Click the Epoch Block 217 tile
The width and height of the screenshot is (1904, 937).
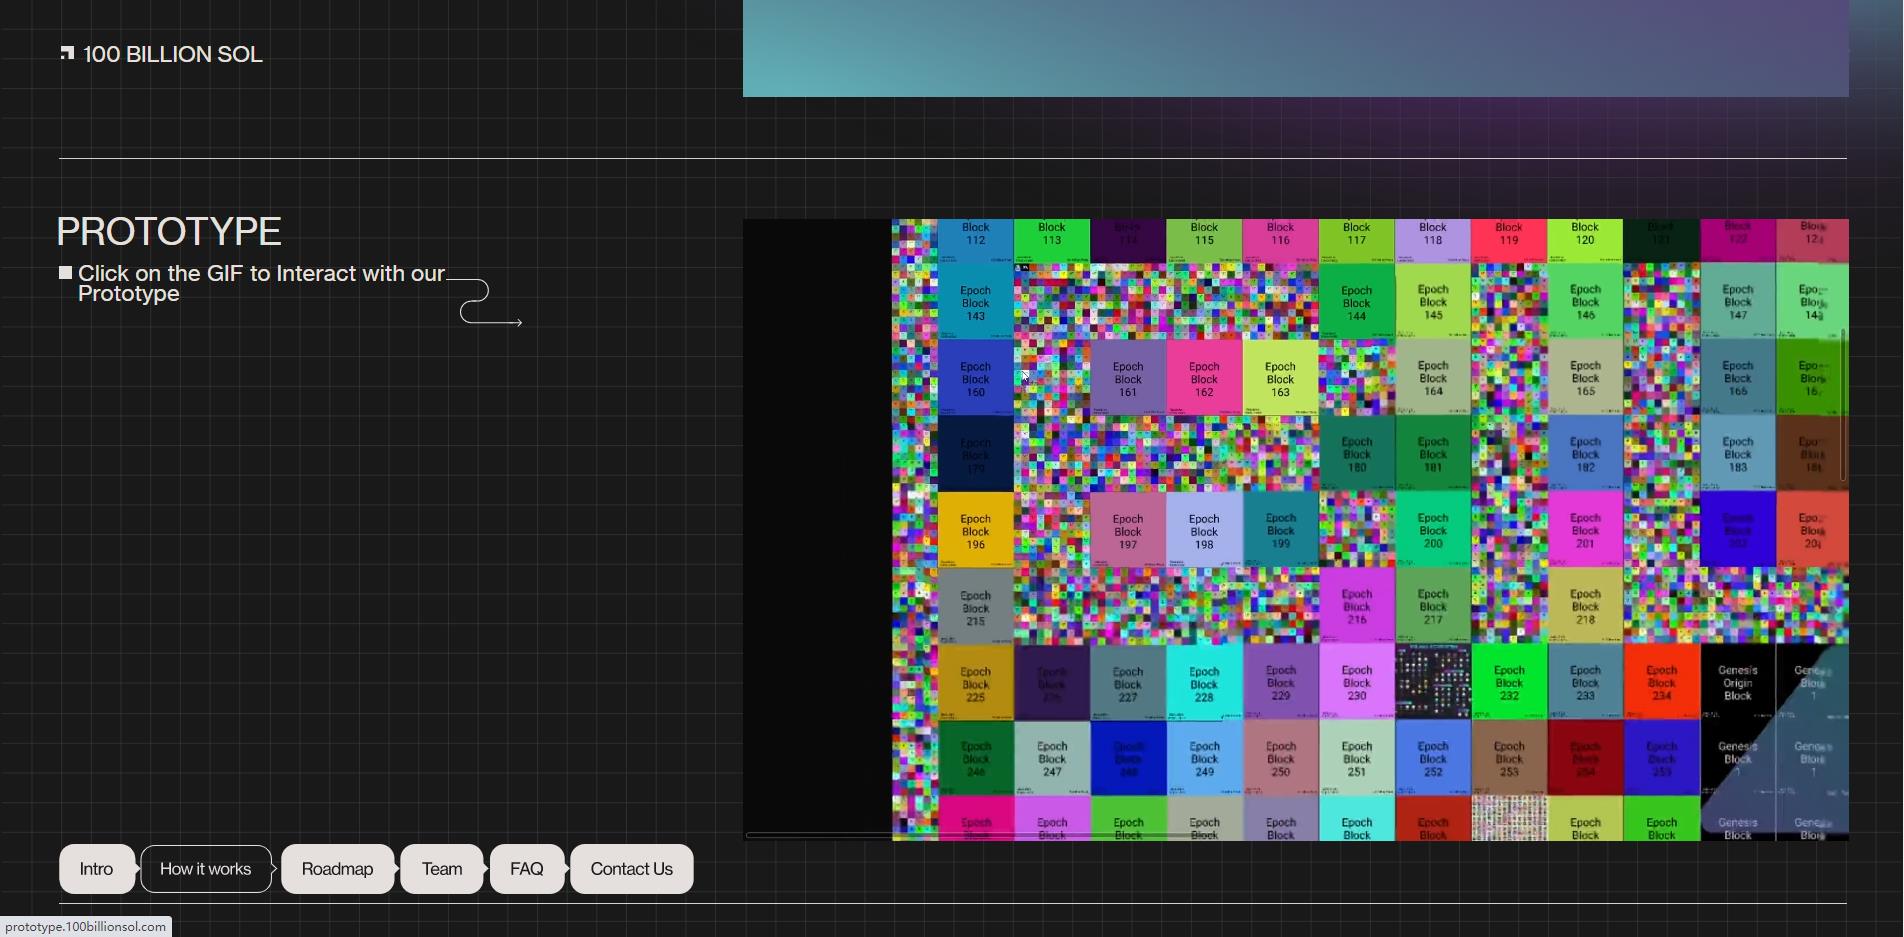pyautogui.click(x=1433, y=606)
